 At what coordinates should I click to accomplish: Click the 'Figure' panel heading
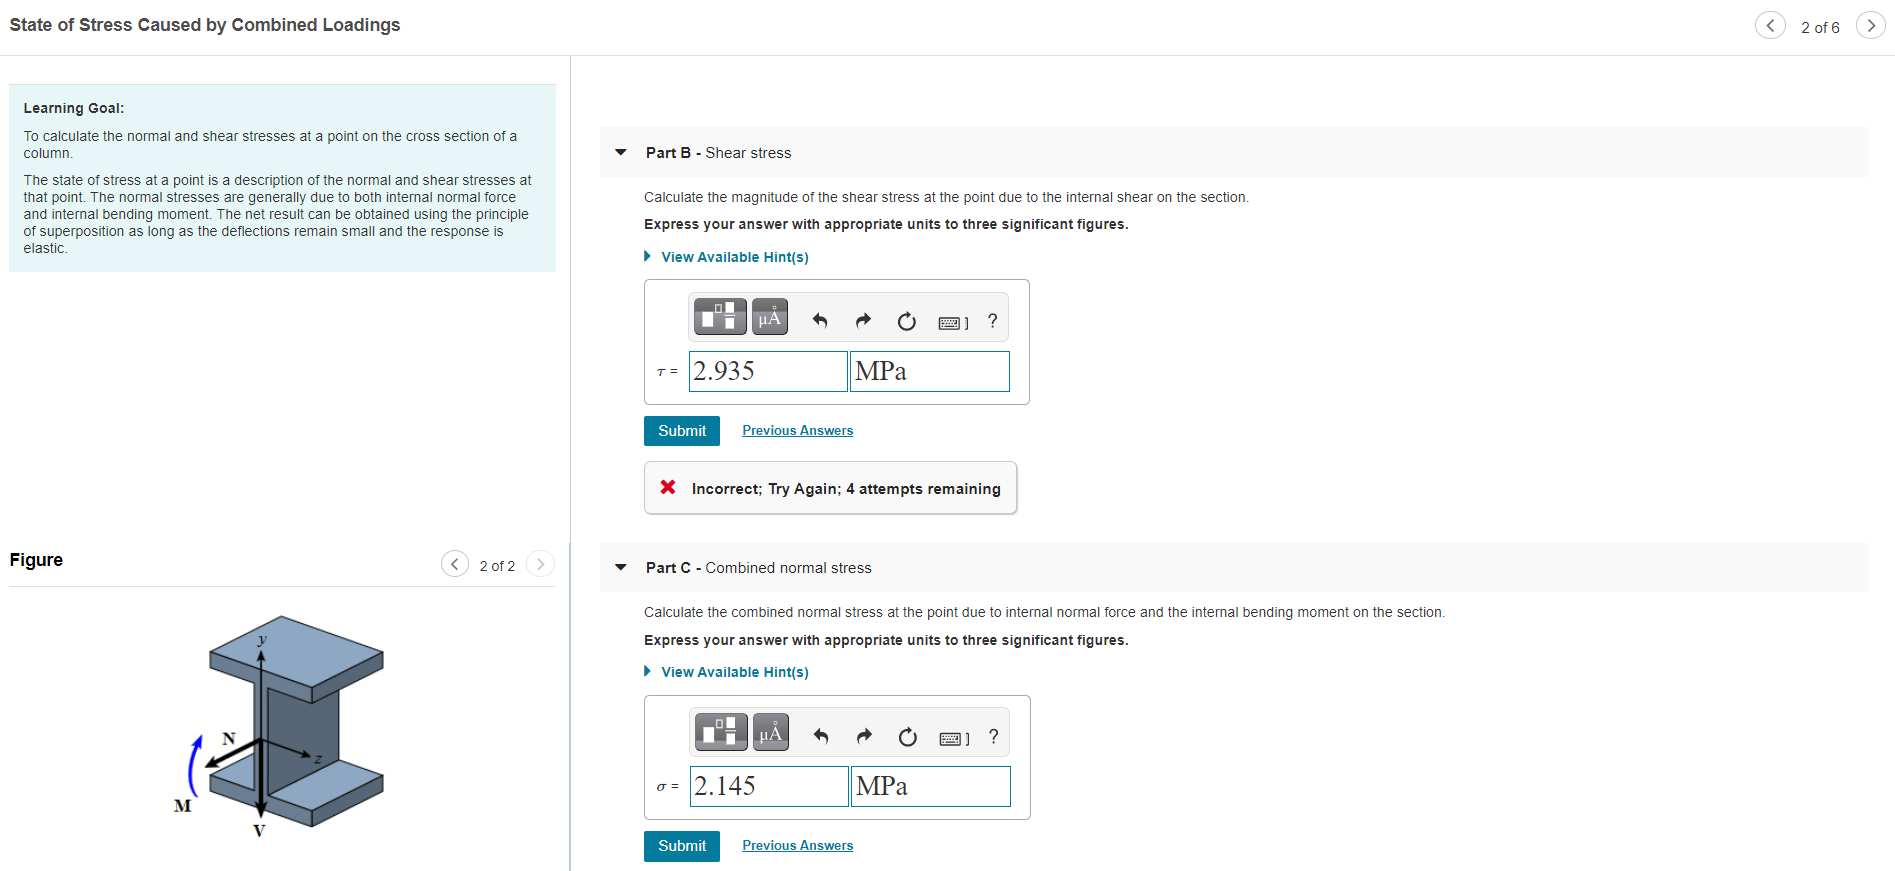point(36,560)
